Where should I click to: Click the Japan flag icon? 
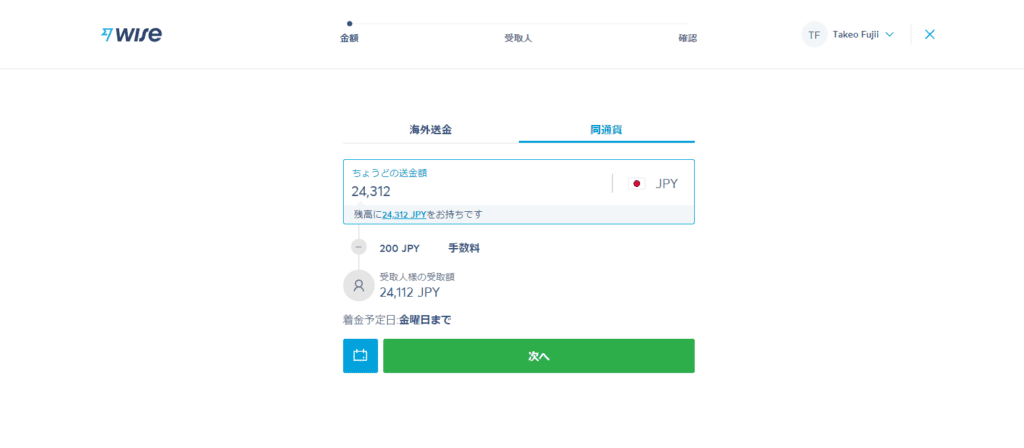637,184
